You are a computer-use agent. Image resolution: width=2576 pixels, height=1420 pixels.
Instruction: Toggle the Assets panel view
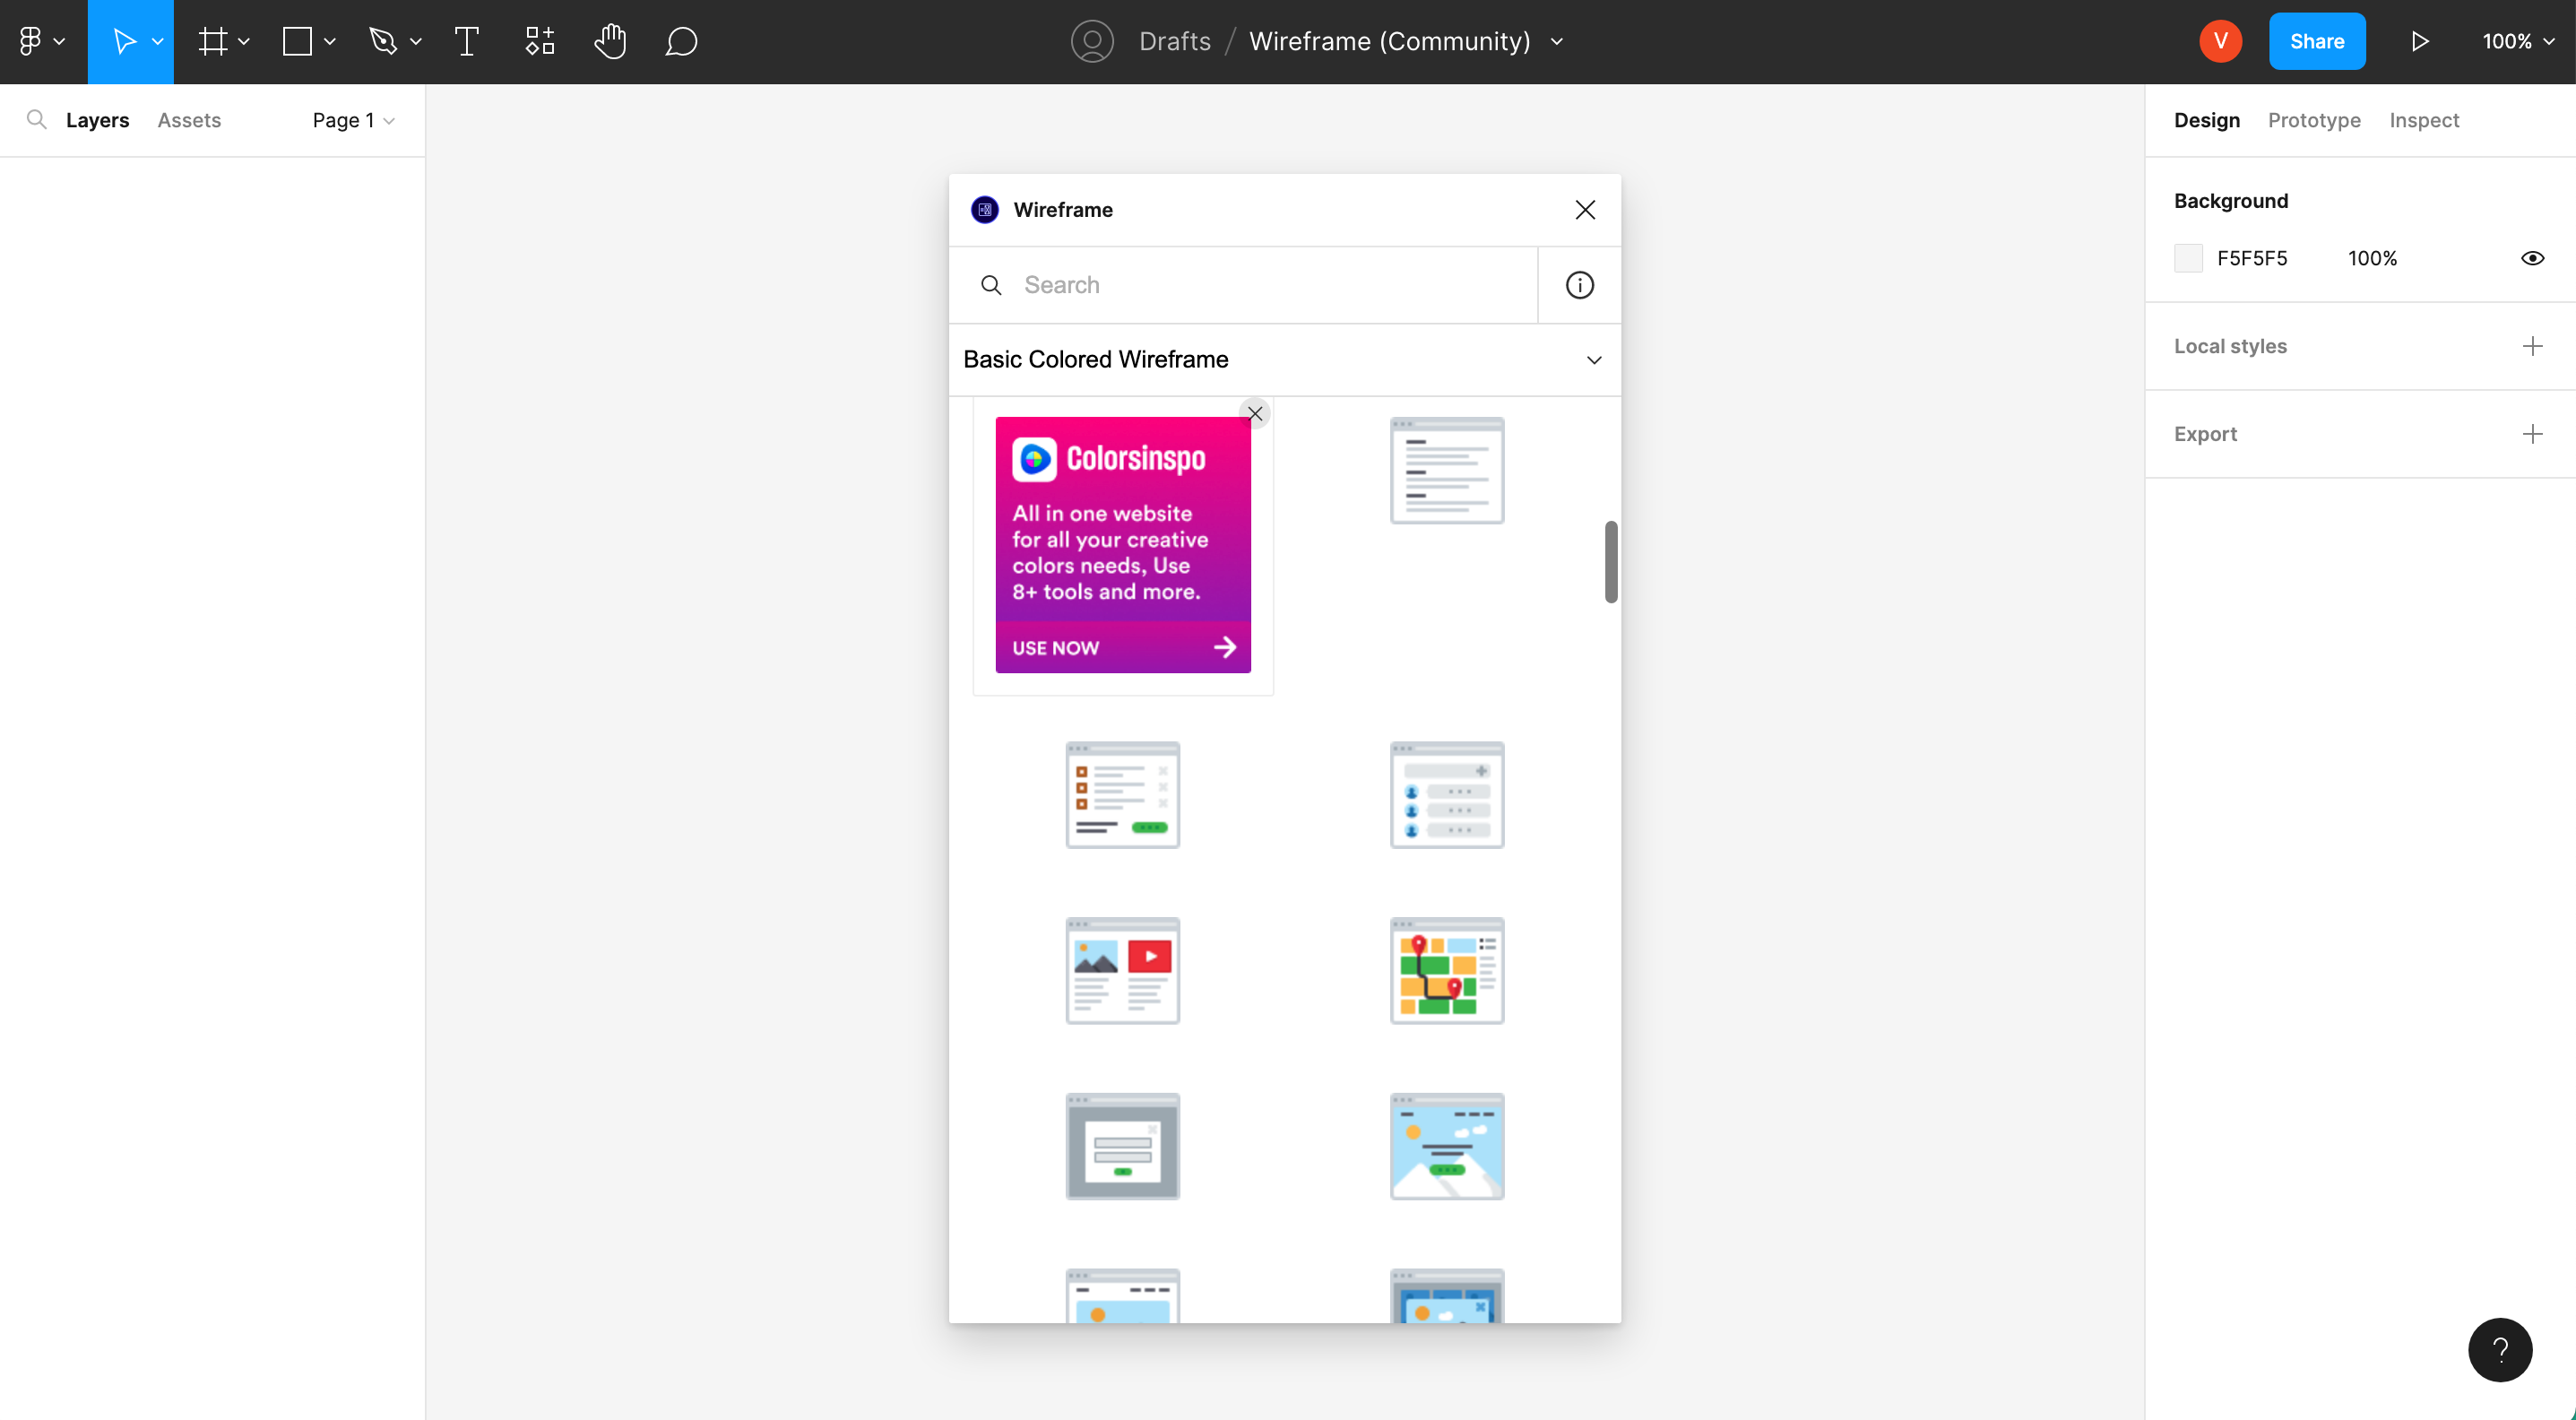[189, 119]
